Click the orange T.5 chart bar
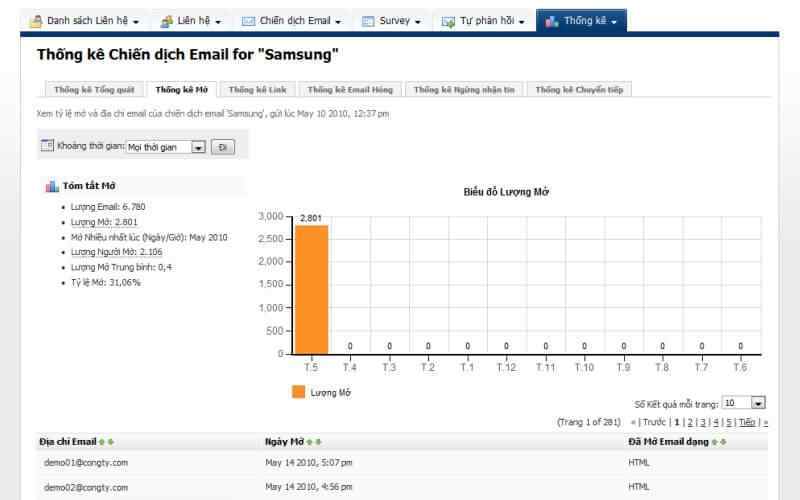 pyautogui.click(x=311, y=290)
